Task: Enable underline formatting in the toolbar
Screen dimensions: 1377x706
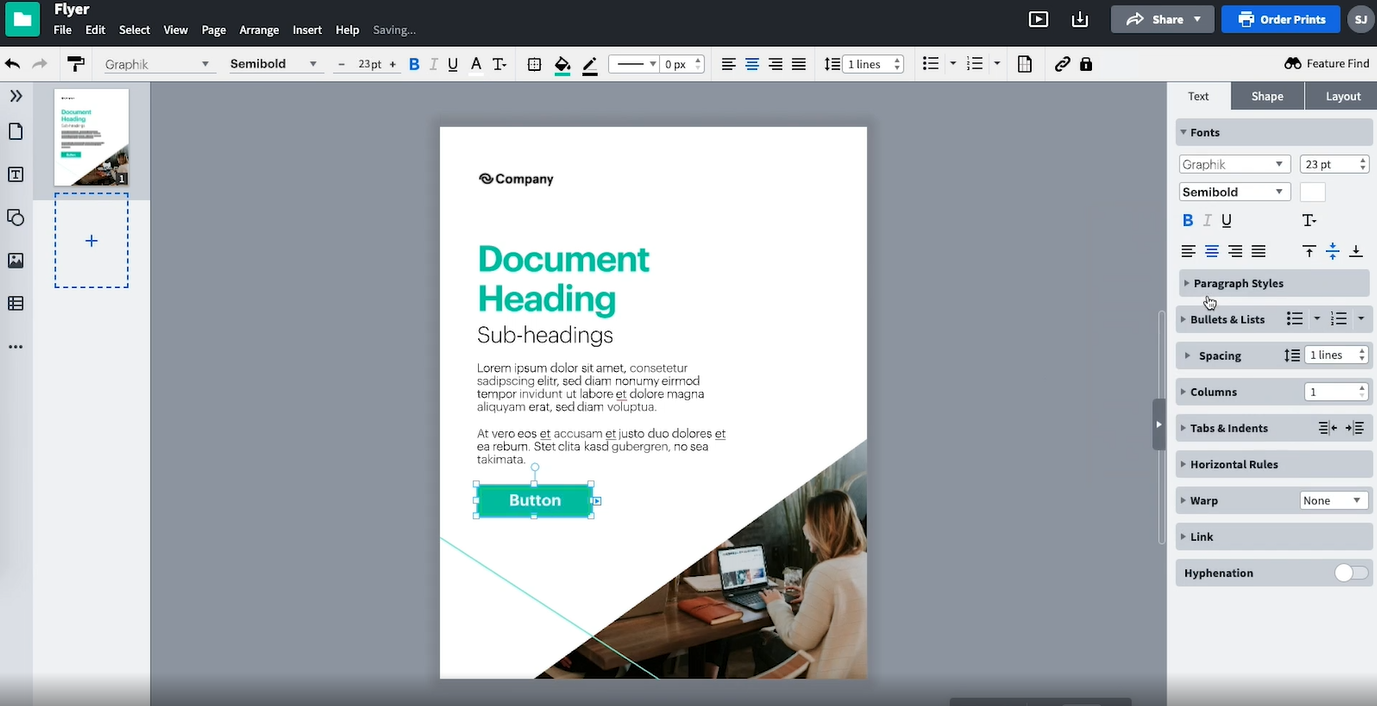Action: pos(452,63)
